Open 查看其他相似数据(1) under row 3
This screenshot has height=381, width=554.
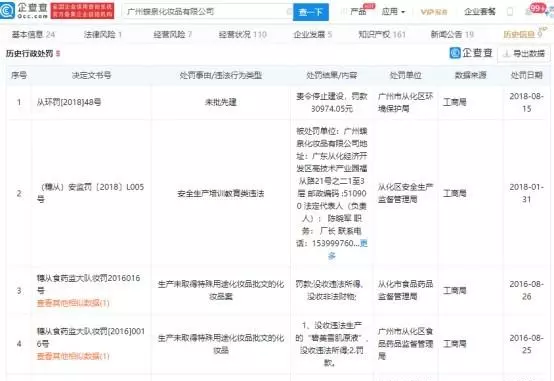[73, 303]
